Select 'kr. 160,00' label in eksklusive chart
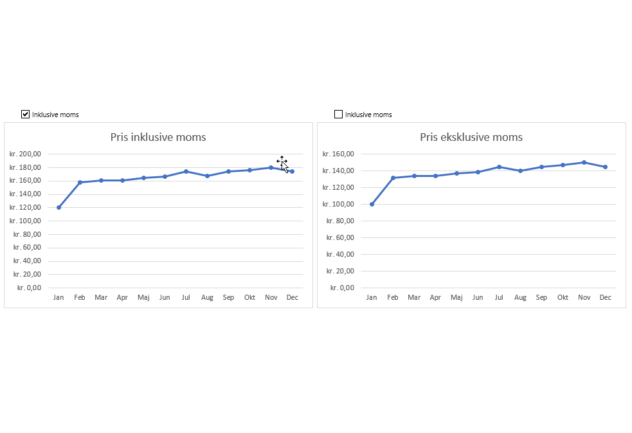 (x=338, y=154)
